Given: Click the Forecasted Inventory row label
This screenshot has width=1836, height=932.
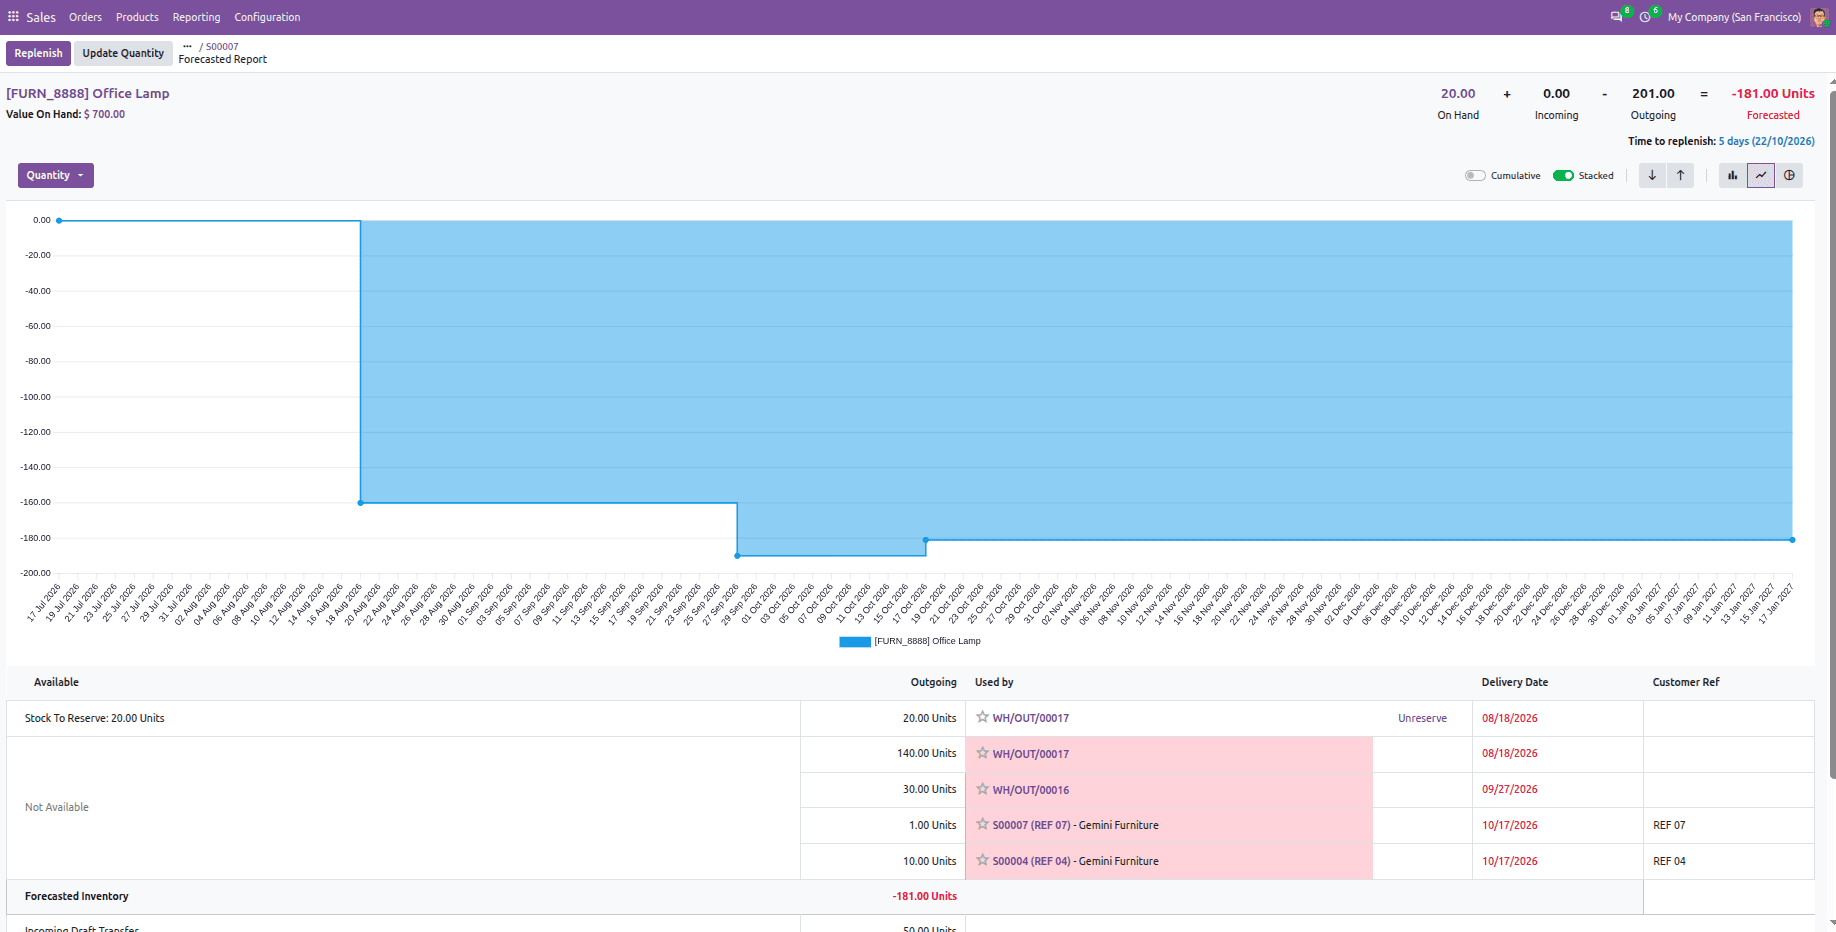Looking at the screenshot, I should pos(77,896).
